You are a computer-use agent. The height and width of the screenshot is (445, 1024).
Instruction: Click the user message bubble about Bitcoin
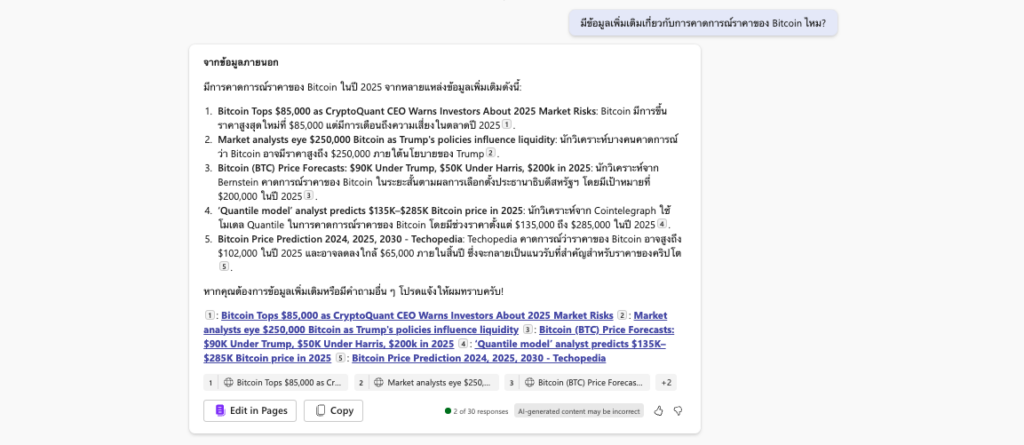703,23
